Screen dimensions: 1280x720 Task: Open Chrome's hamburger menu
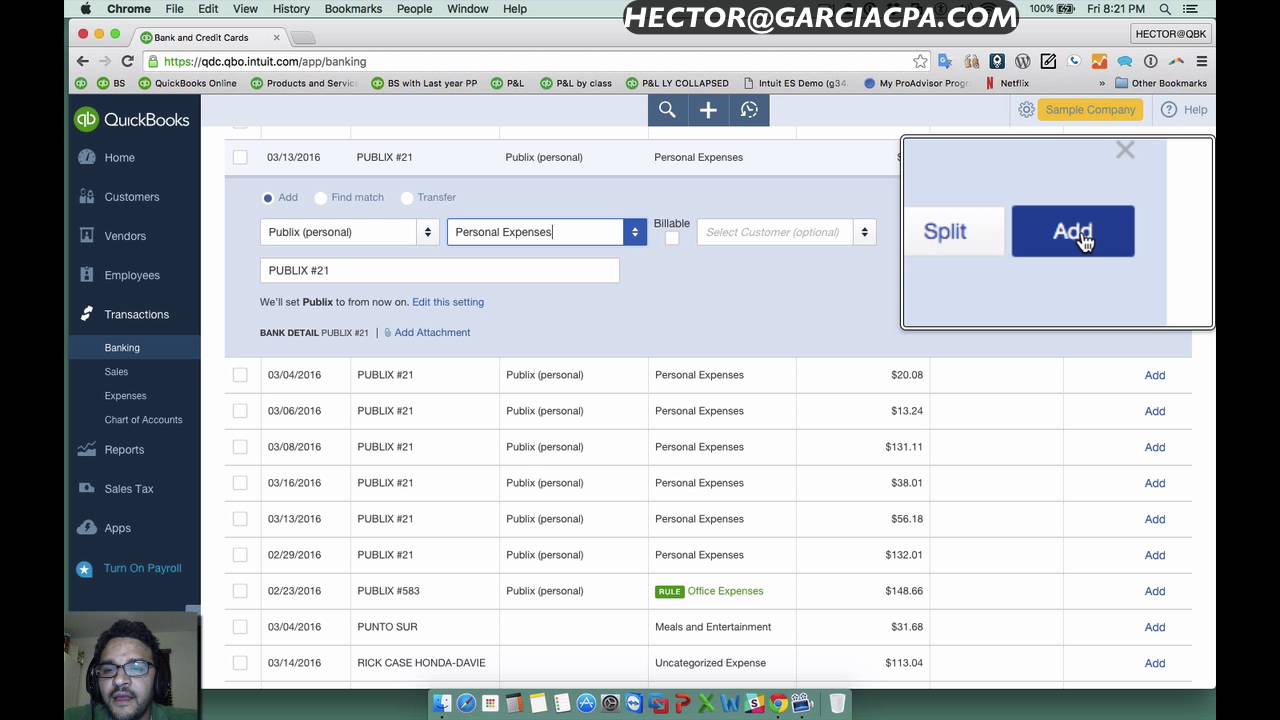click(1201, 61)
